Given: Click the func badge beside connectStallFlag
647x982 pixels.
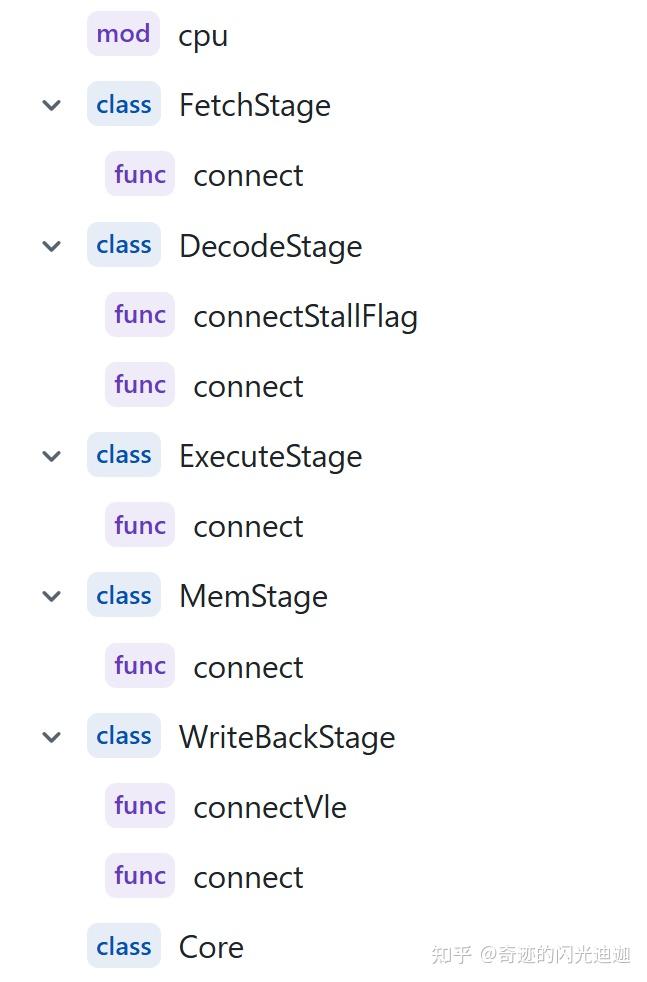Looking at the screenshot, I should [x=140, y=315].
